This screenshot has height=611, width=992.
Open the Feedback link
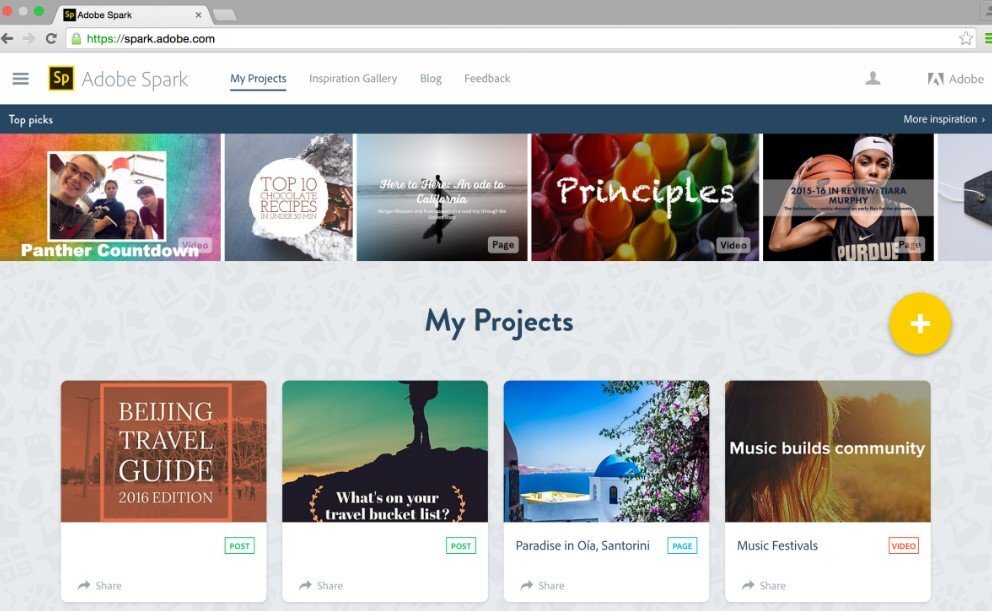pyautogui.click(x=487, y=78)
